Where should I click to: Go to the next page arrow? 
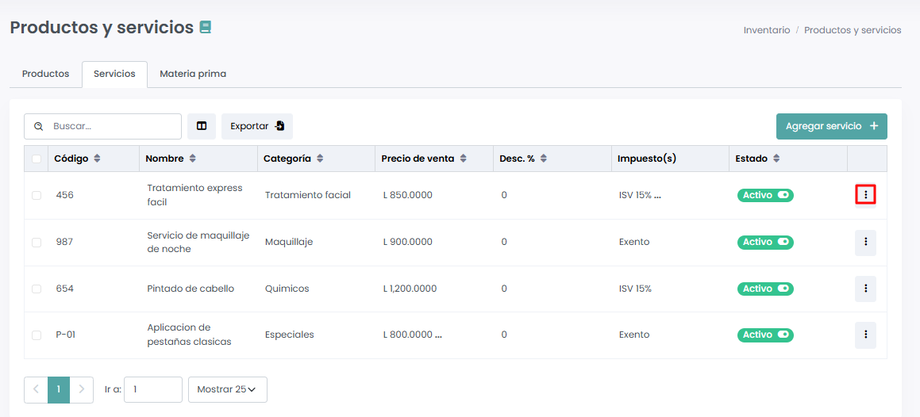pyautogui.click(x=82, y=389)
